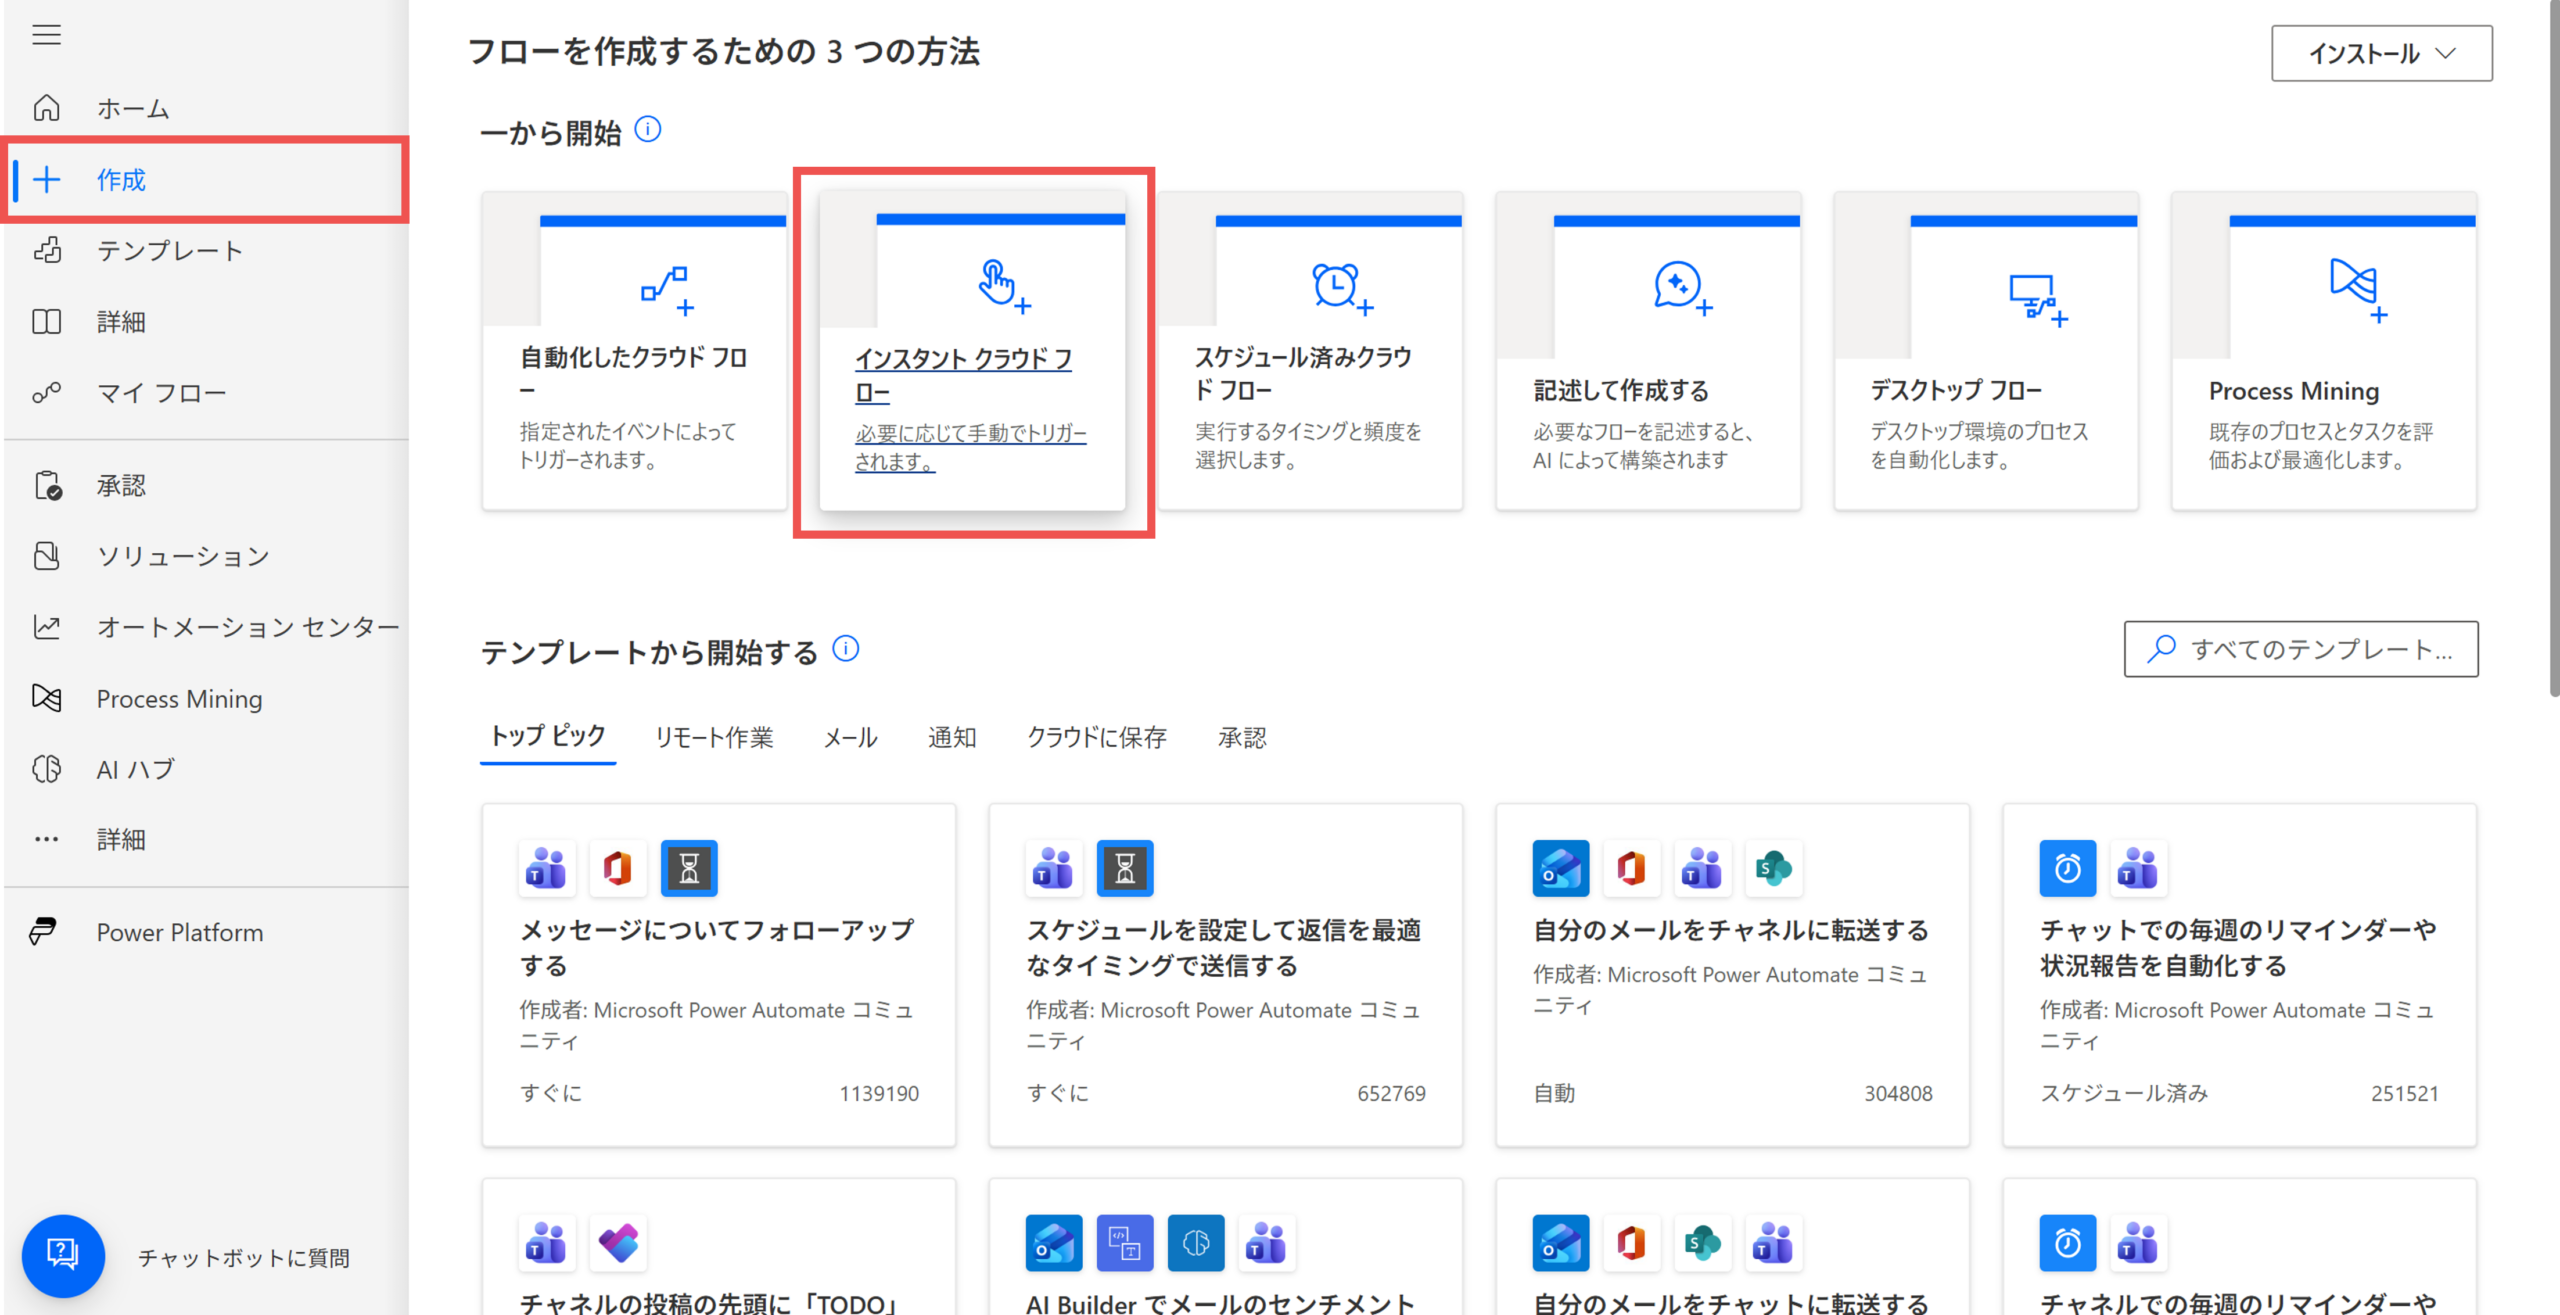This screenshot has height=1315, width=2560.
Task: Click the page vertical scrollbar
Action: click(2554, 350)
